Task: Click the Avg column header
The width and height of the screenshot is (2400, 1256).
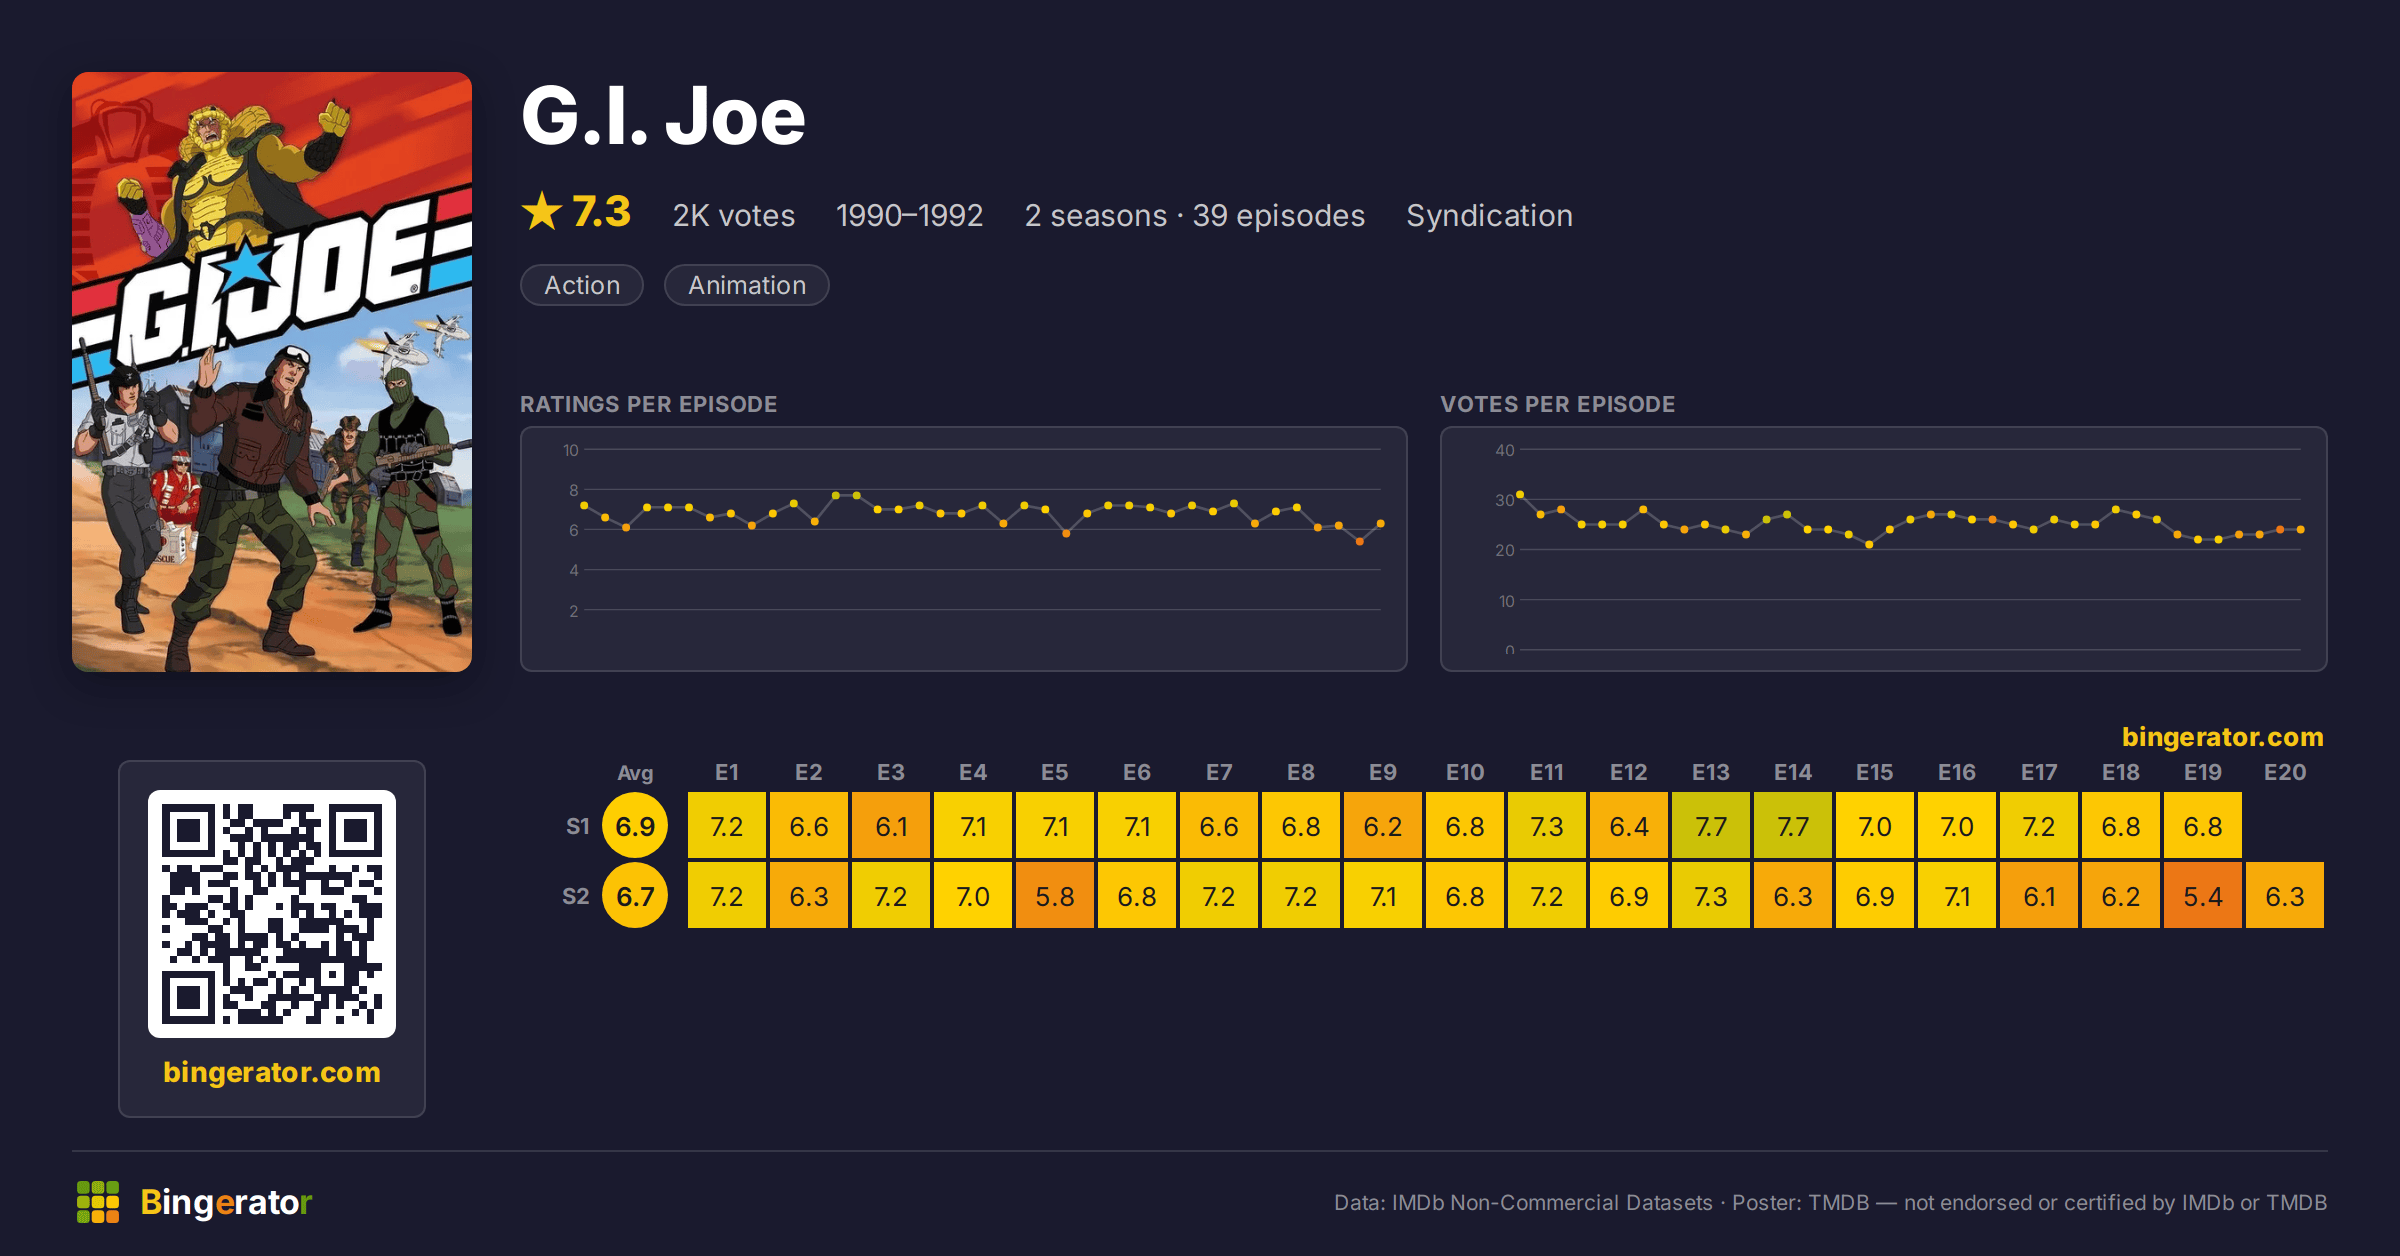Action: (x=635, y=772)
